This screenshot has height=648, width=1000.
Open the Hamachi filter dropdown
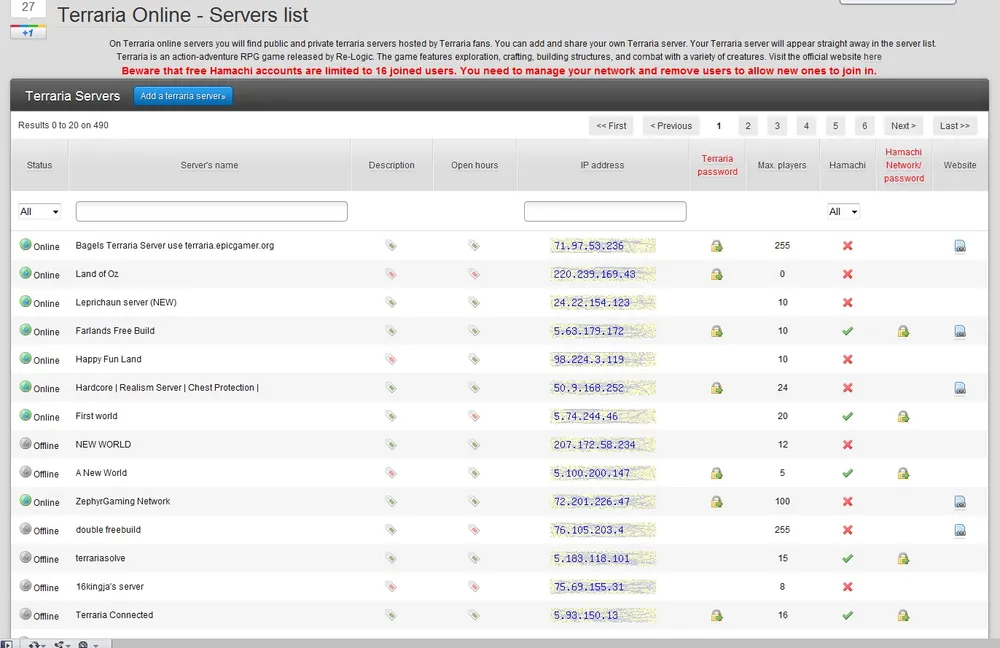843,211
